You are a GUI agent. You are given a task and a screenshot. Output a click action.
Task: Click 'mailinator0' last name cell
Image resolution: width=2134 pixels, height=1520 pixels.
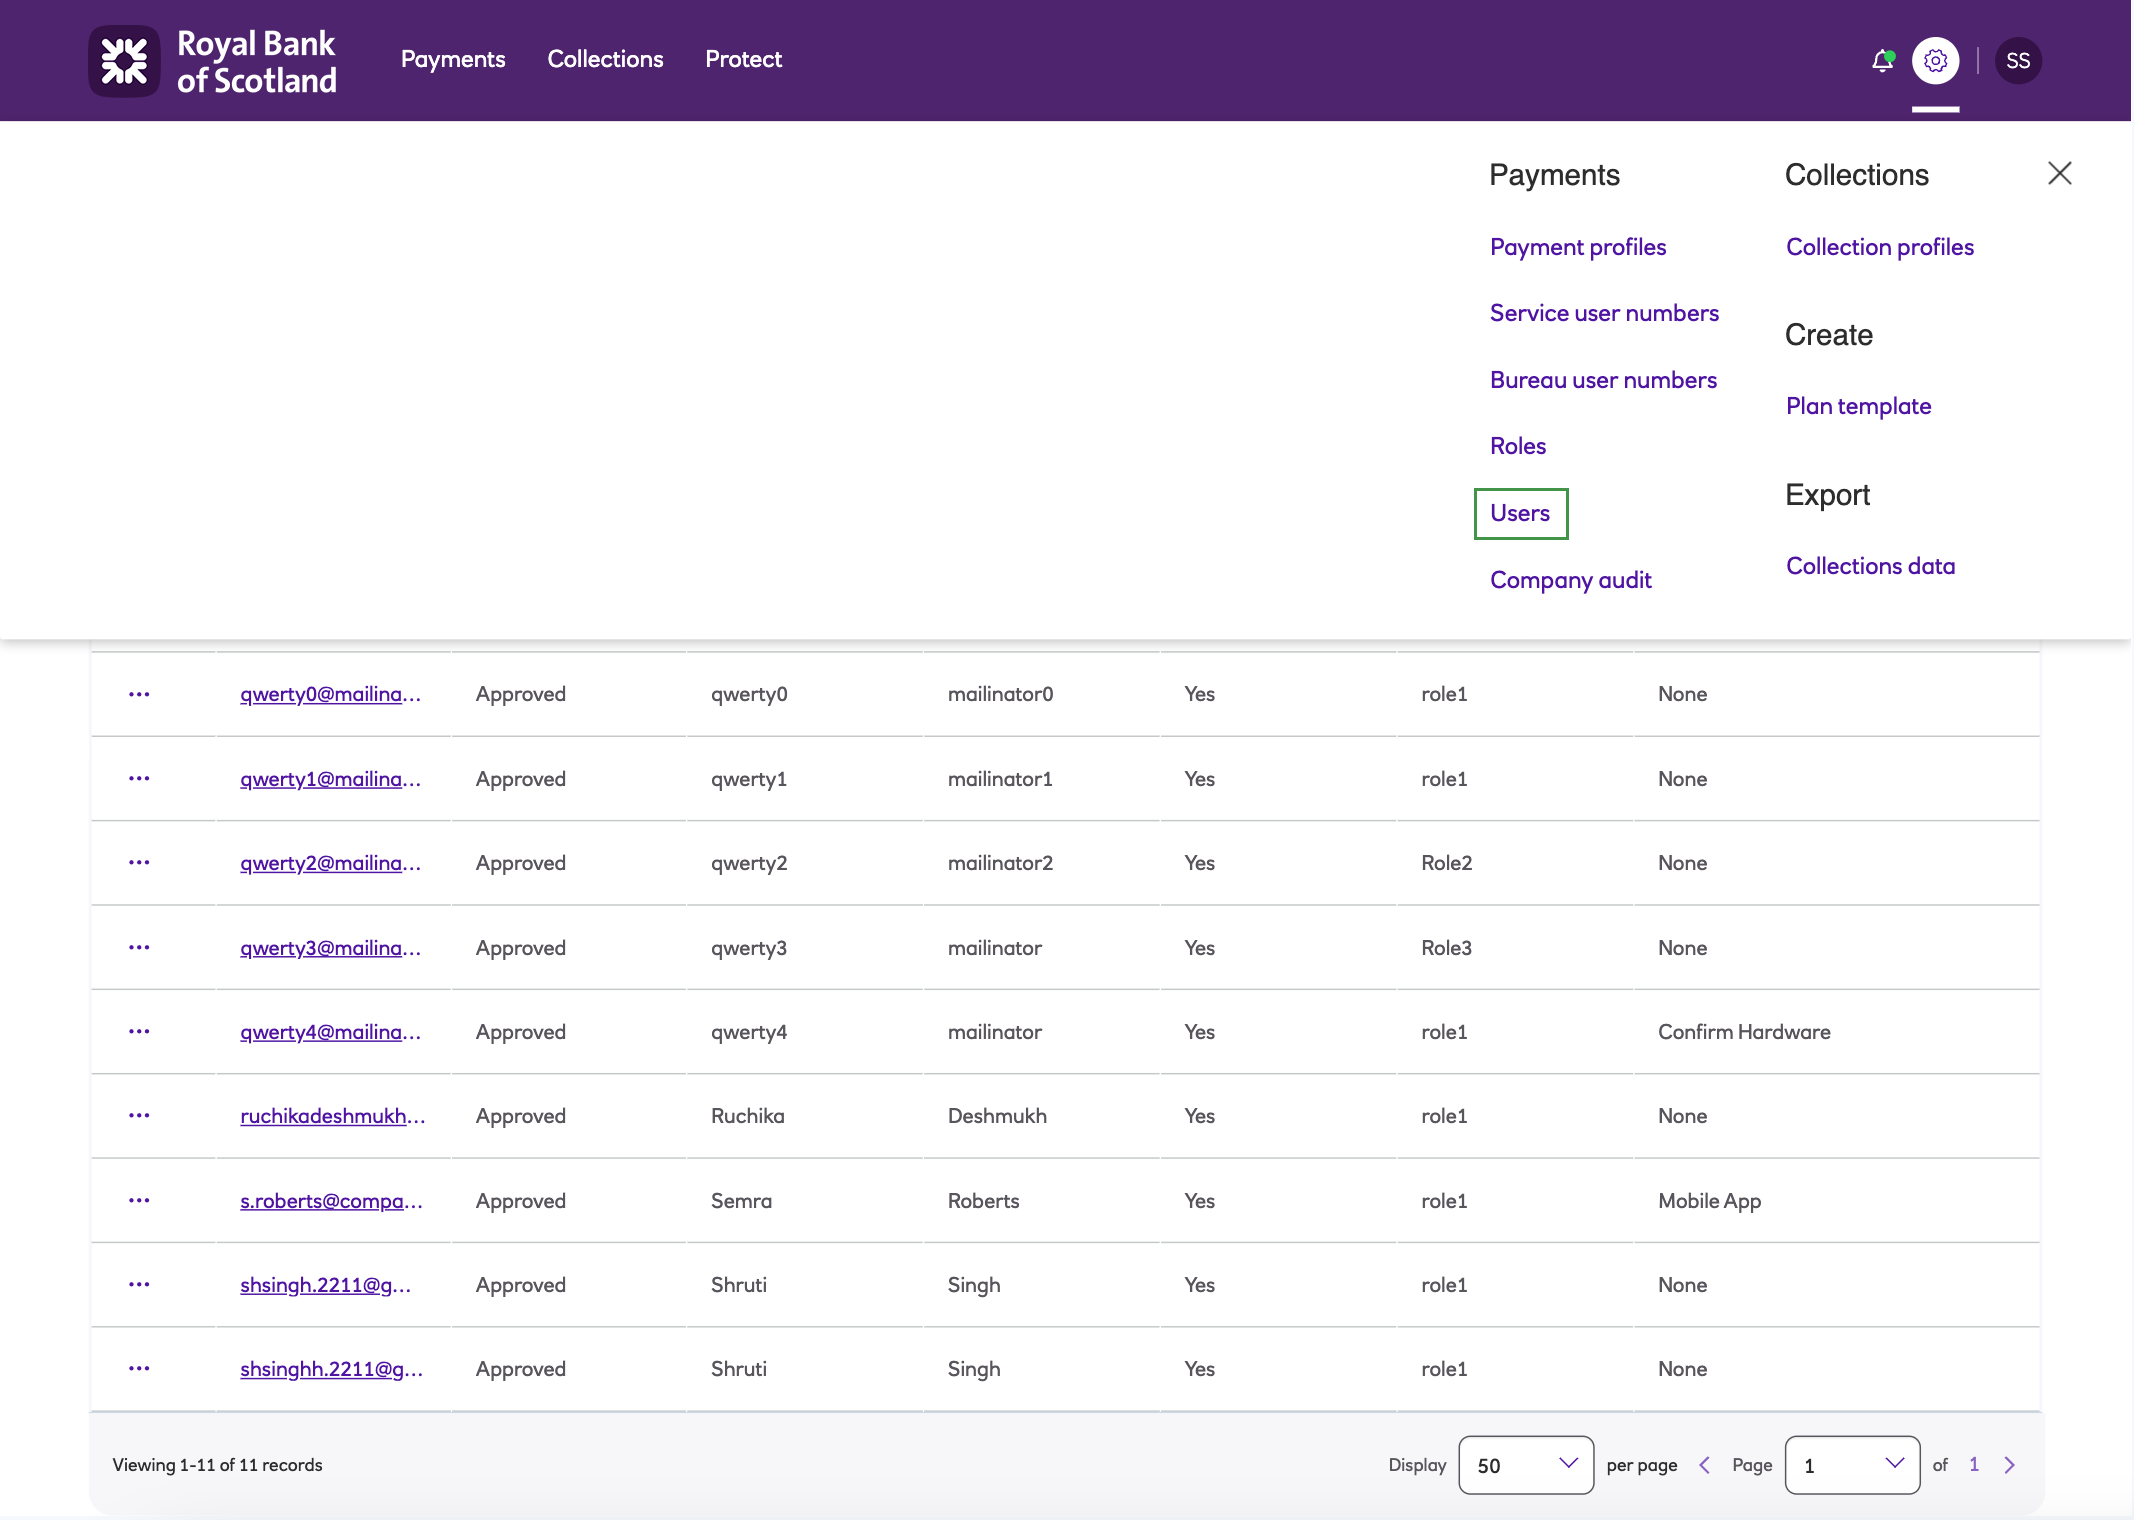pos(1000,694)
